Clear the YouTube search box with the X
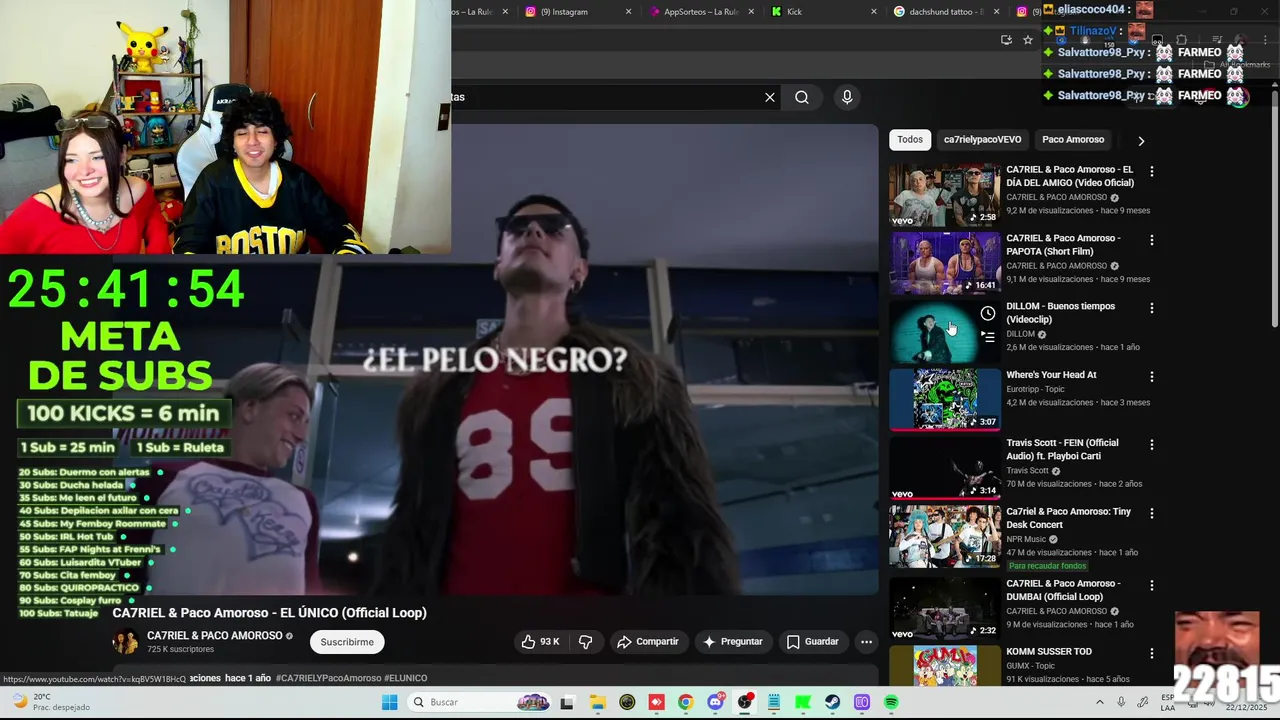 pyautogui.click(x=770, y=97)
